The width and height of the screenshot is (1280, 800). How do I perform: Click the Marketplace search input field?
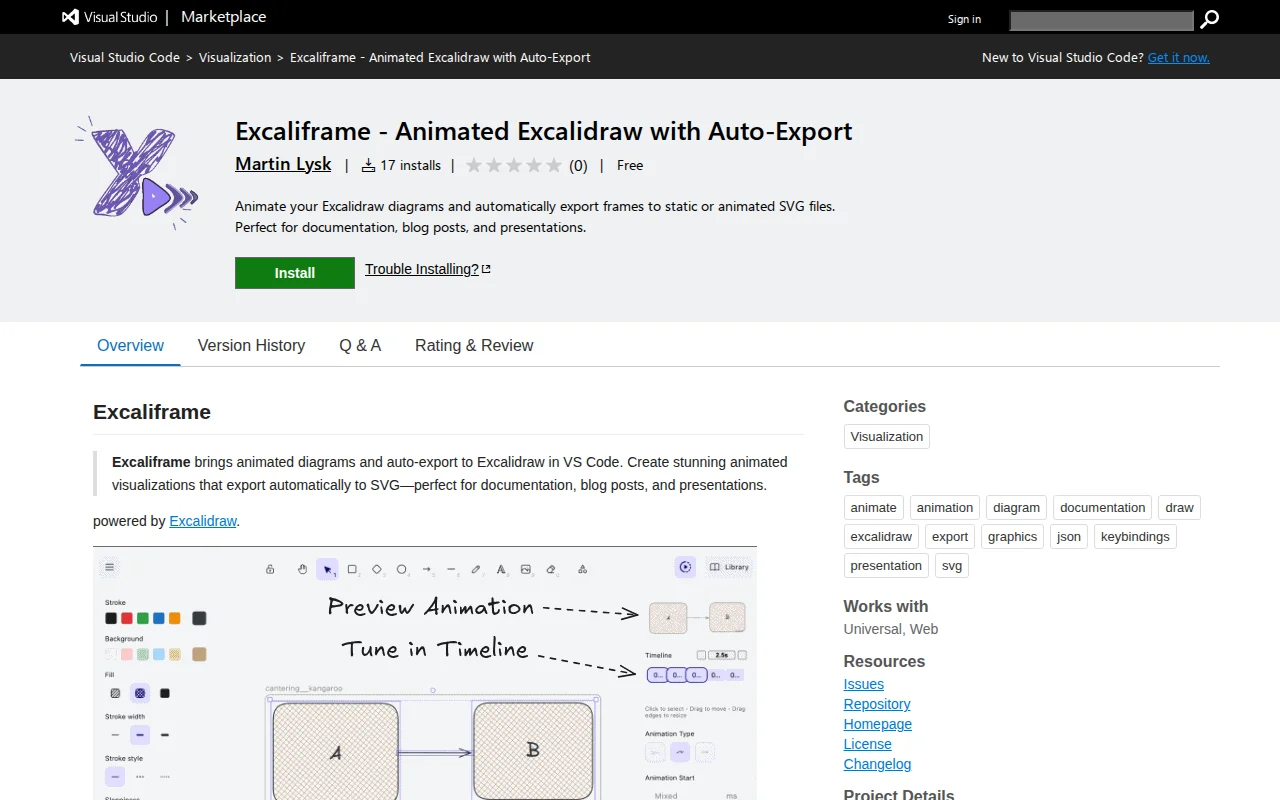[1102, 20]
